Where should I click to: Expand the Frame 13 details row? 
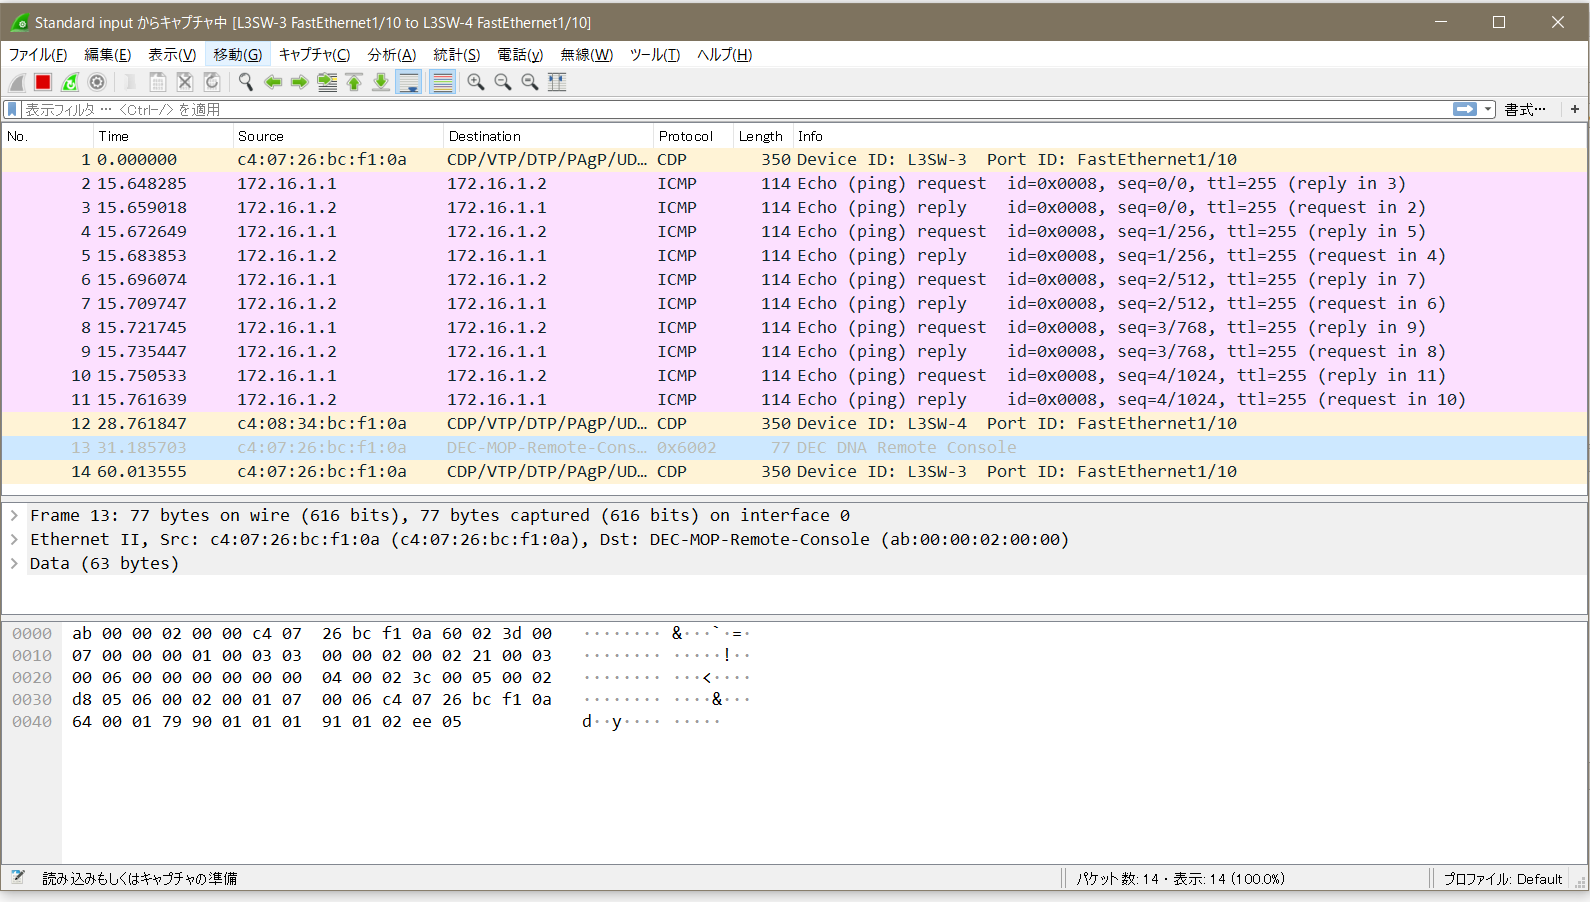[x=14, y=515]
